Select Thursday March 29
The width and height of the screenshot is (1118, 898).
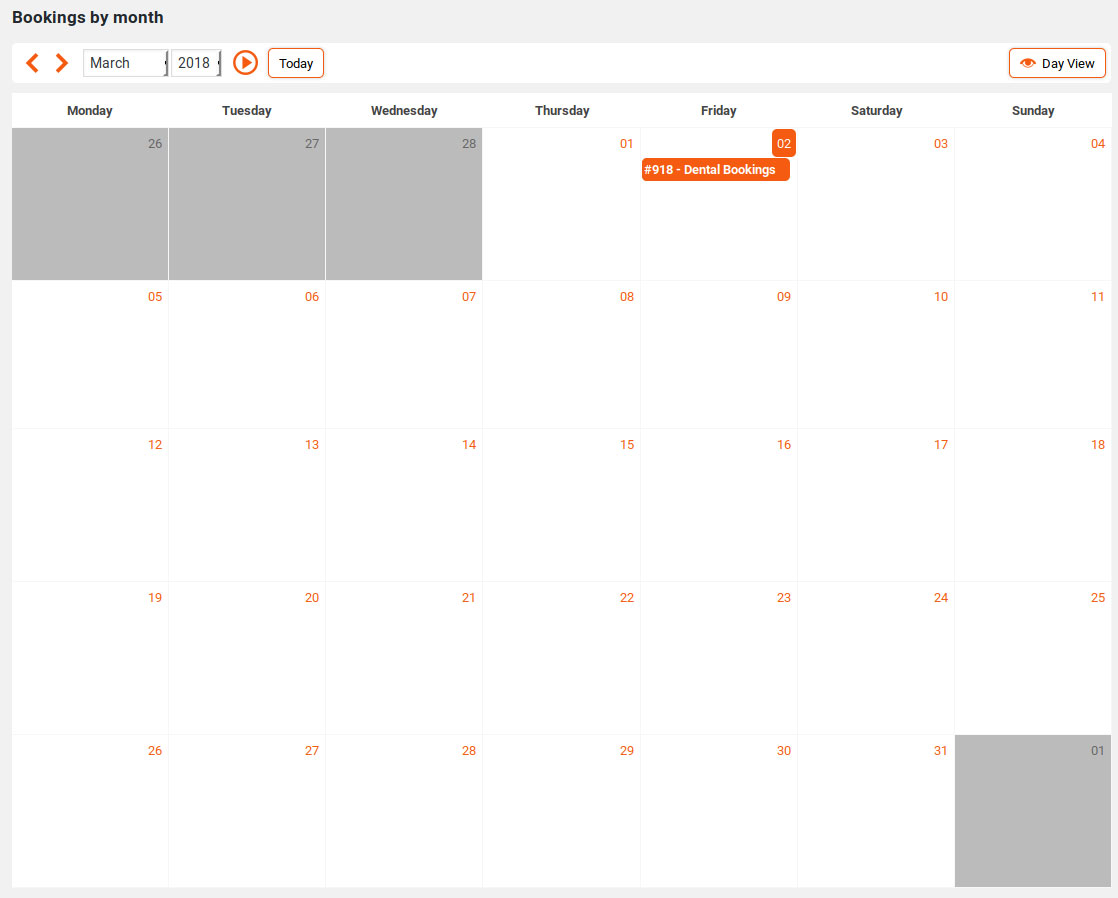[x=561, y=811]
